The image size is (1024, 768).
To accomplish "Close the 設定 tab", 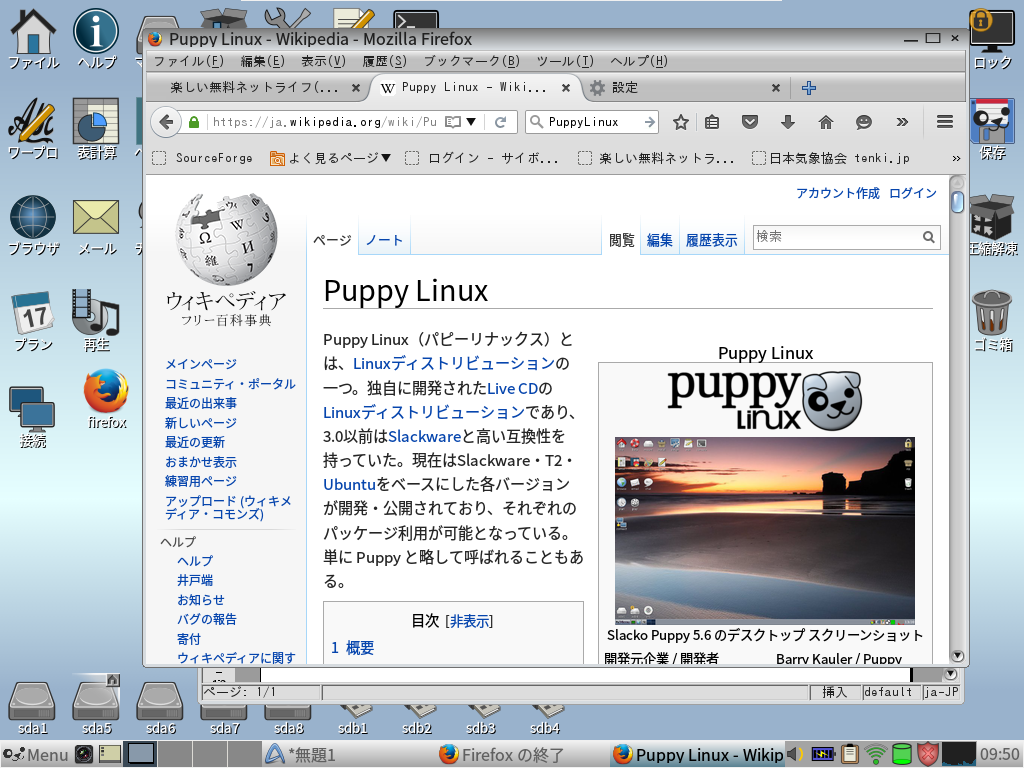I will [775, 88].
